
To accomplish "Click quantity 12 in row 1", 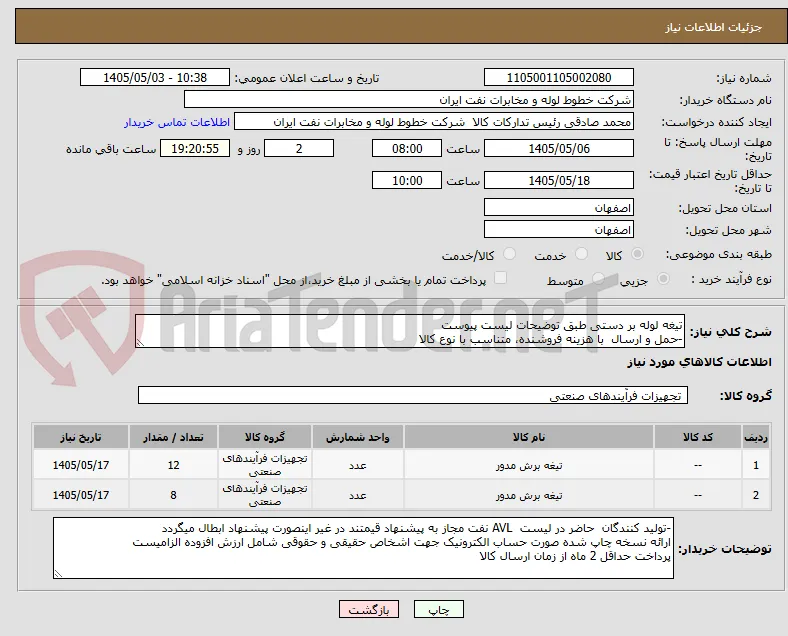I will click(173, 465).
